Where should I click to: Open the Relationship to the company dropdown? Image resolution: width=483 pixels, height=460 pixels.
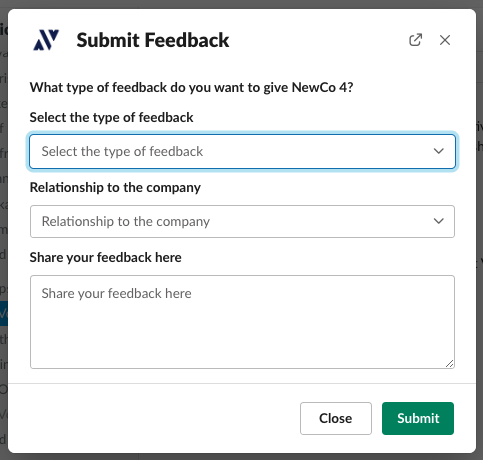[242, 221]
